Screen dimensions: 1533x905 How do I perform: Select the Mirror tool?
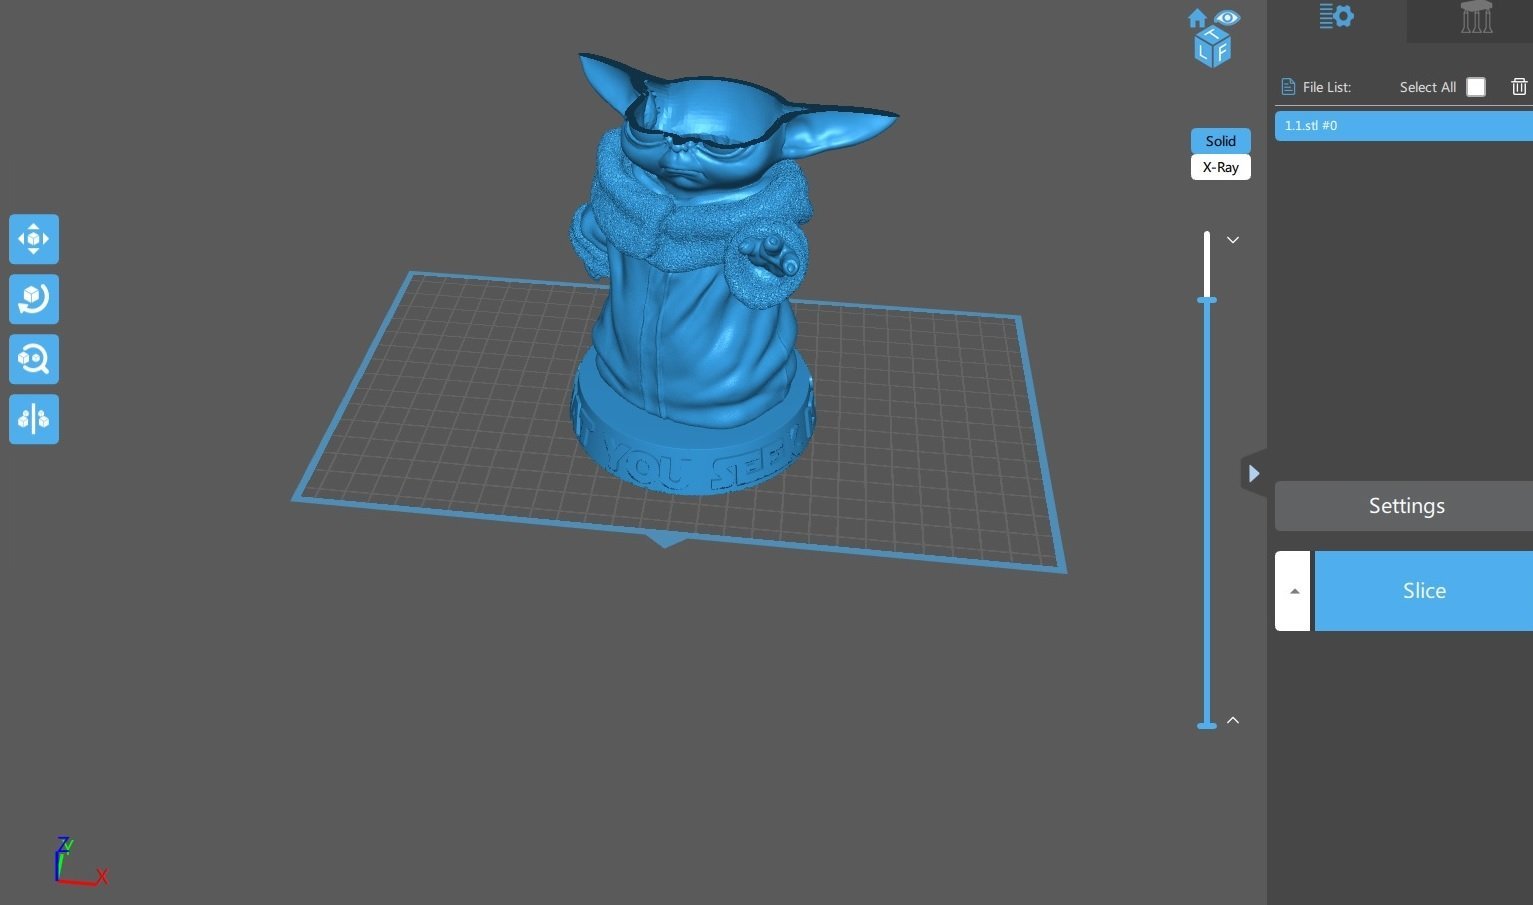[33, 419]
